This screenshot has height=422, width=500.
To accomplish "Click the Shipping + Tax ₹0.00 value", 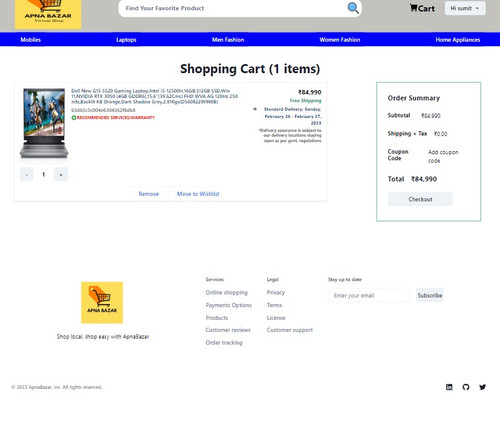I will [x=441, y=134].
